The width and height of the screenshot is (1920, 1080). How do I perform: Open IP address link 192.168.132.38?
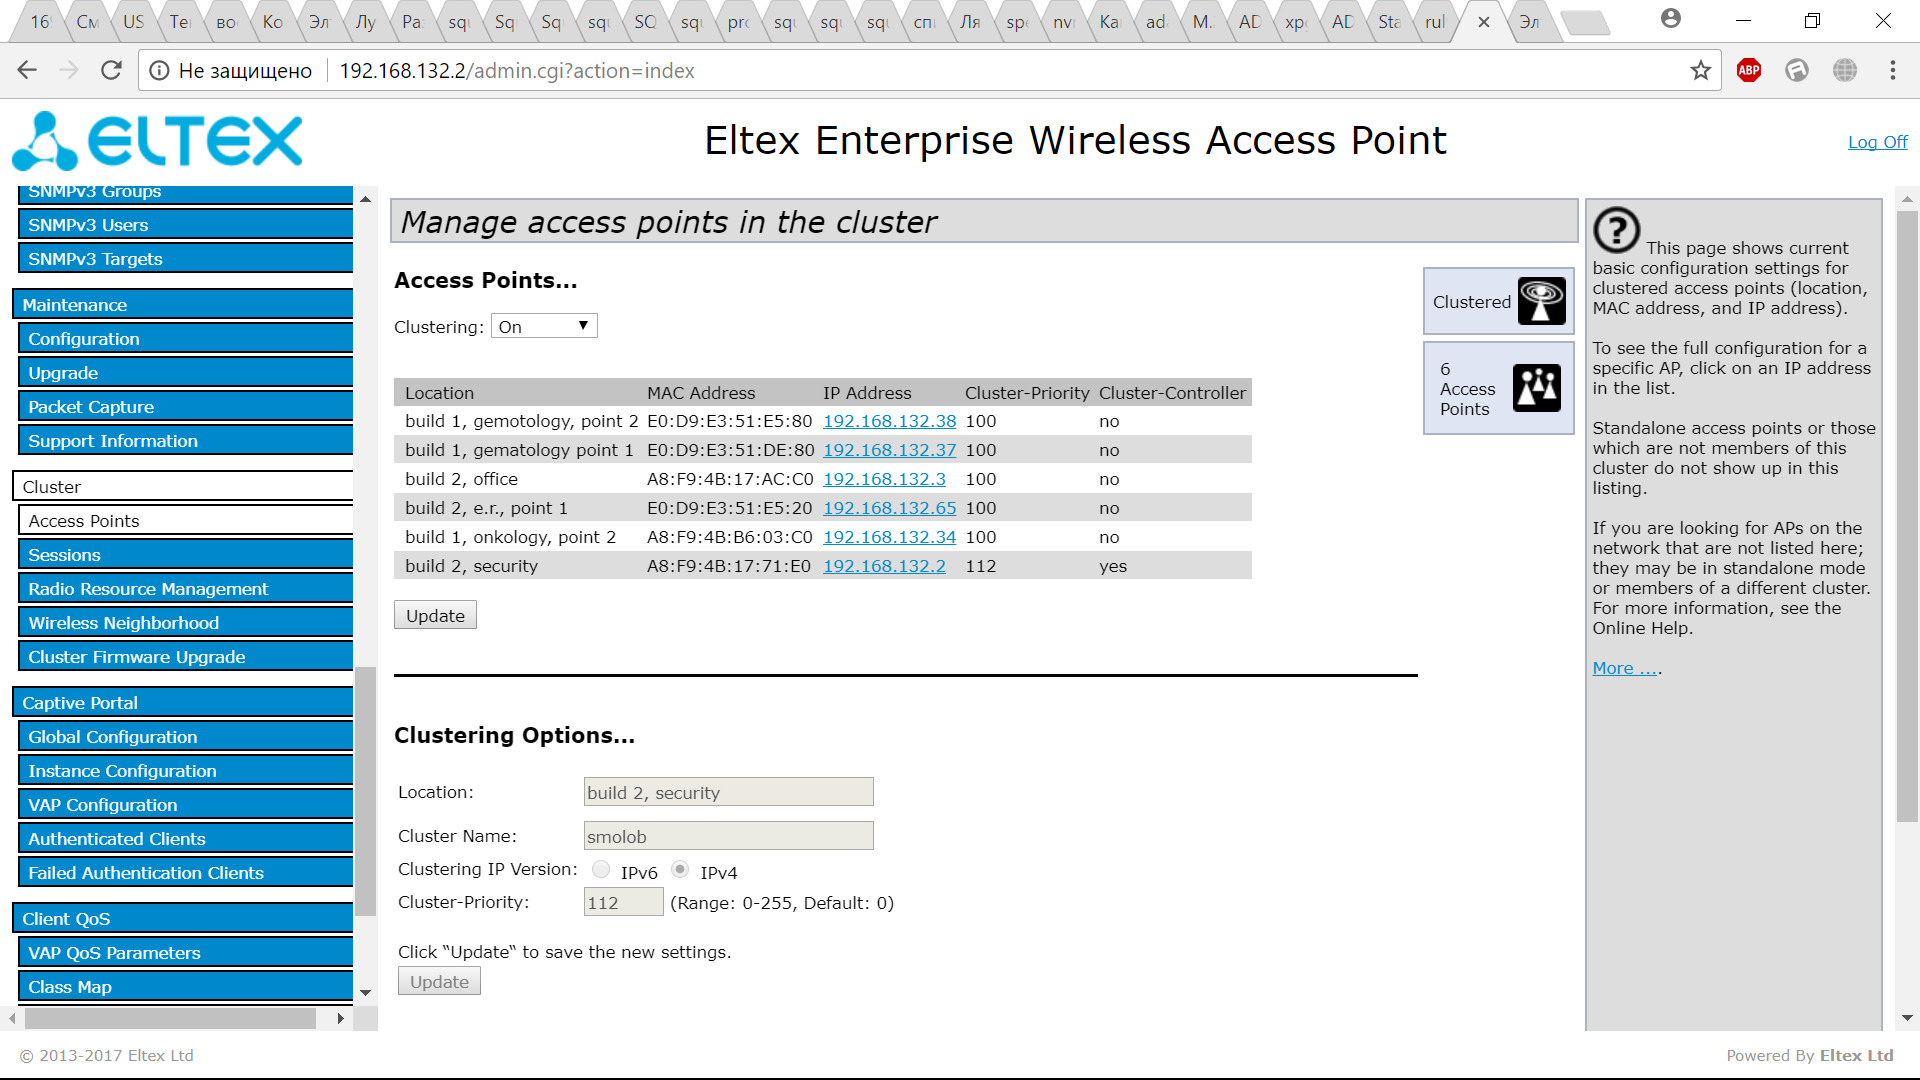(x=889, y=421)
